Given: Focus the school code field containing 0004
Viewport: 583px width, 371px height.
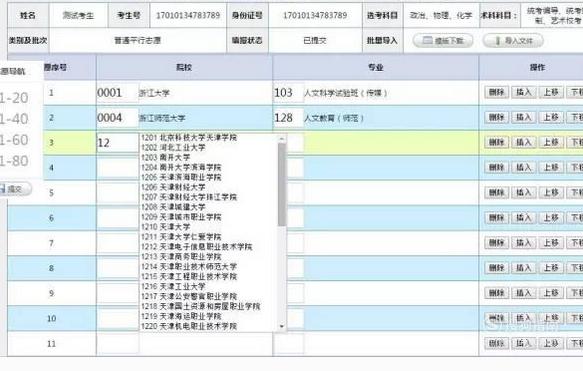Looking at the screenshot, I should [x=117, y=118].
